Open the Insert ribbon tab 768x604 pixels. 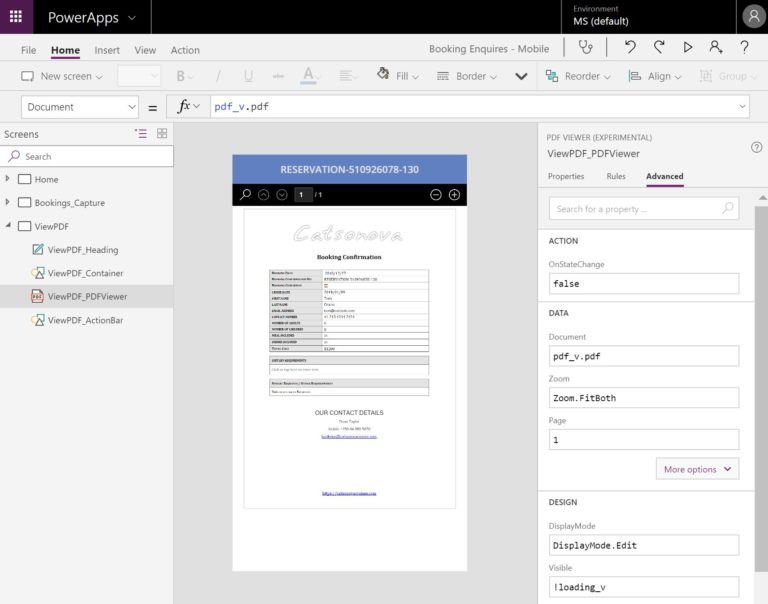coord(107,50)
